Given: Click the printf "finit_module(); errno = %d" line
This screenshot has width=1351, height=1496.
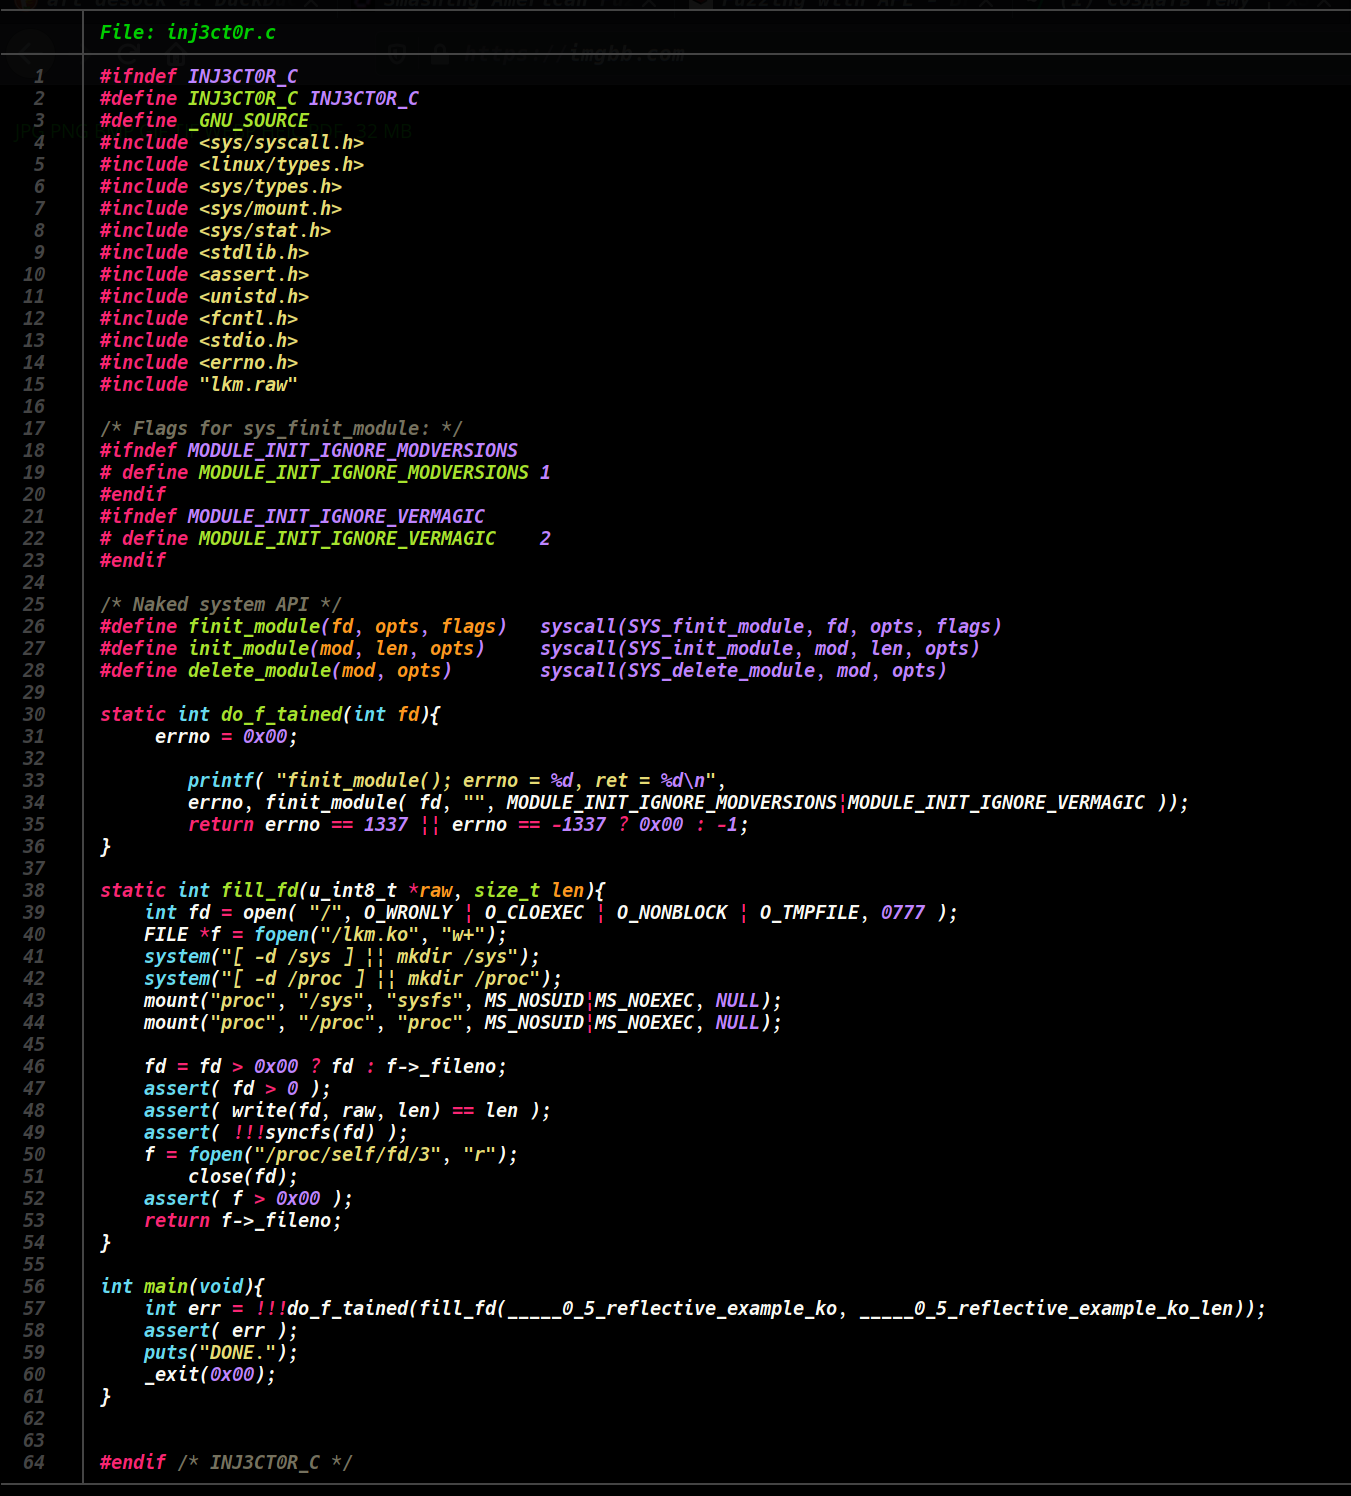Looking at the screenshot, I should point(458,780).
